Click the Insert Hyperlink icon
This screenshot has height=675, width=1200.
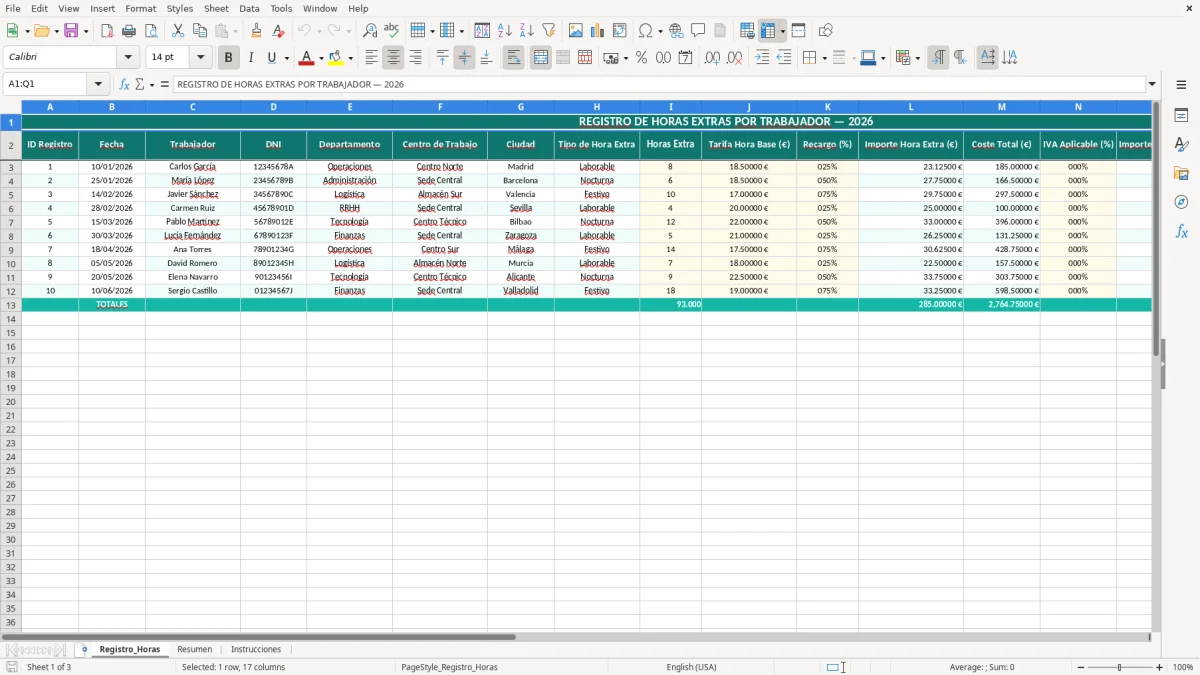(677, 31)
